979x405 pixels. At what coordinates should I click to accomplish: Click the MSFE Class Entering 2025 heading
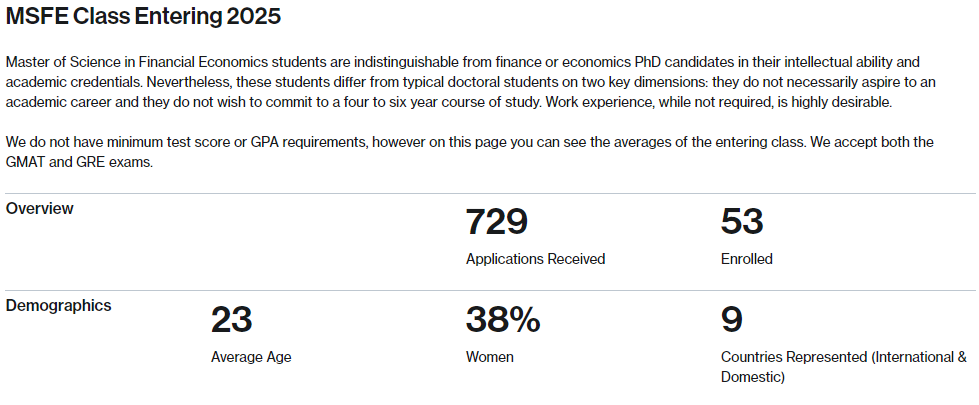[143, 17]
